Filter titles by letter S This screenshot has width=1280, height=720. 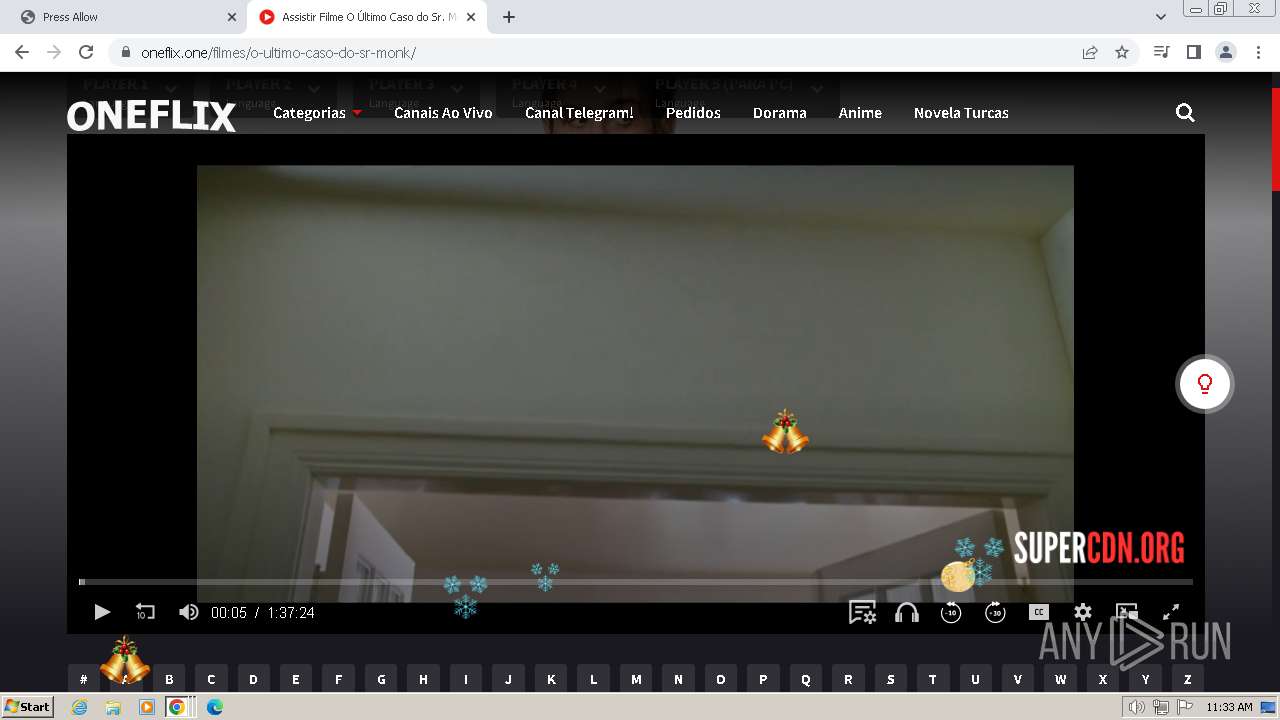(891, 679)
